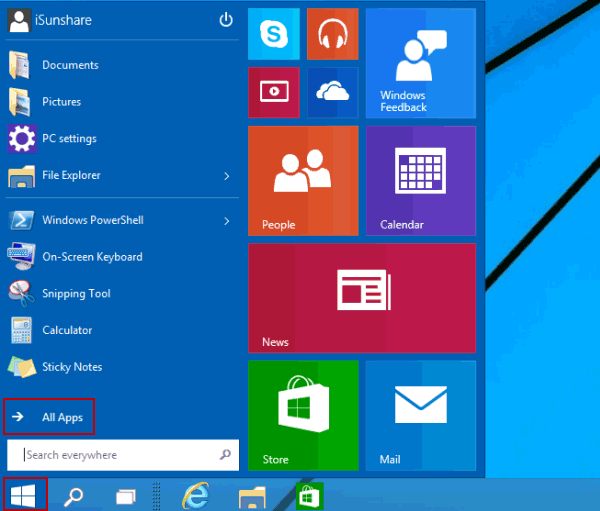Expand the File Explorer jump list arrow

click(x=227, y=176)
